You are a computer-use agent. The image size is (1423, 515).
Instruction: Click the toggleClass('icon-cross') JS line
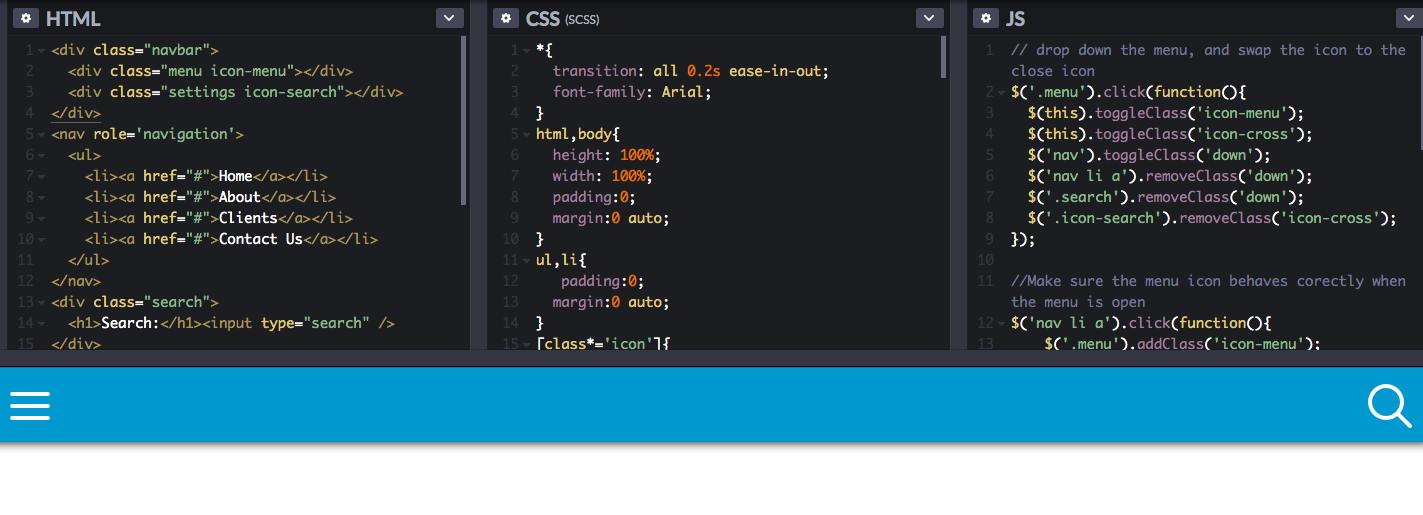click(1170, 134)
